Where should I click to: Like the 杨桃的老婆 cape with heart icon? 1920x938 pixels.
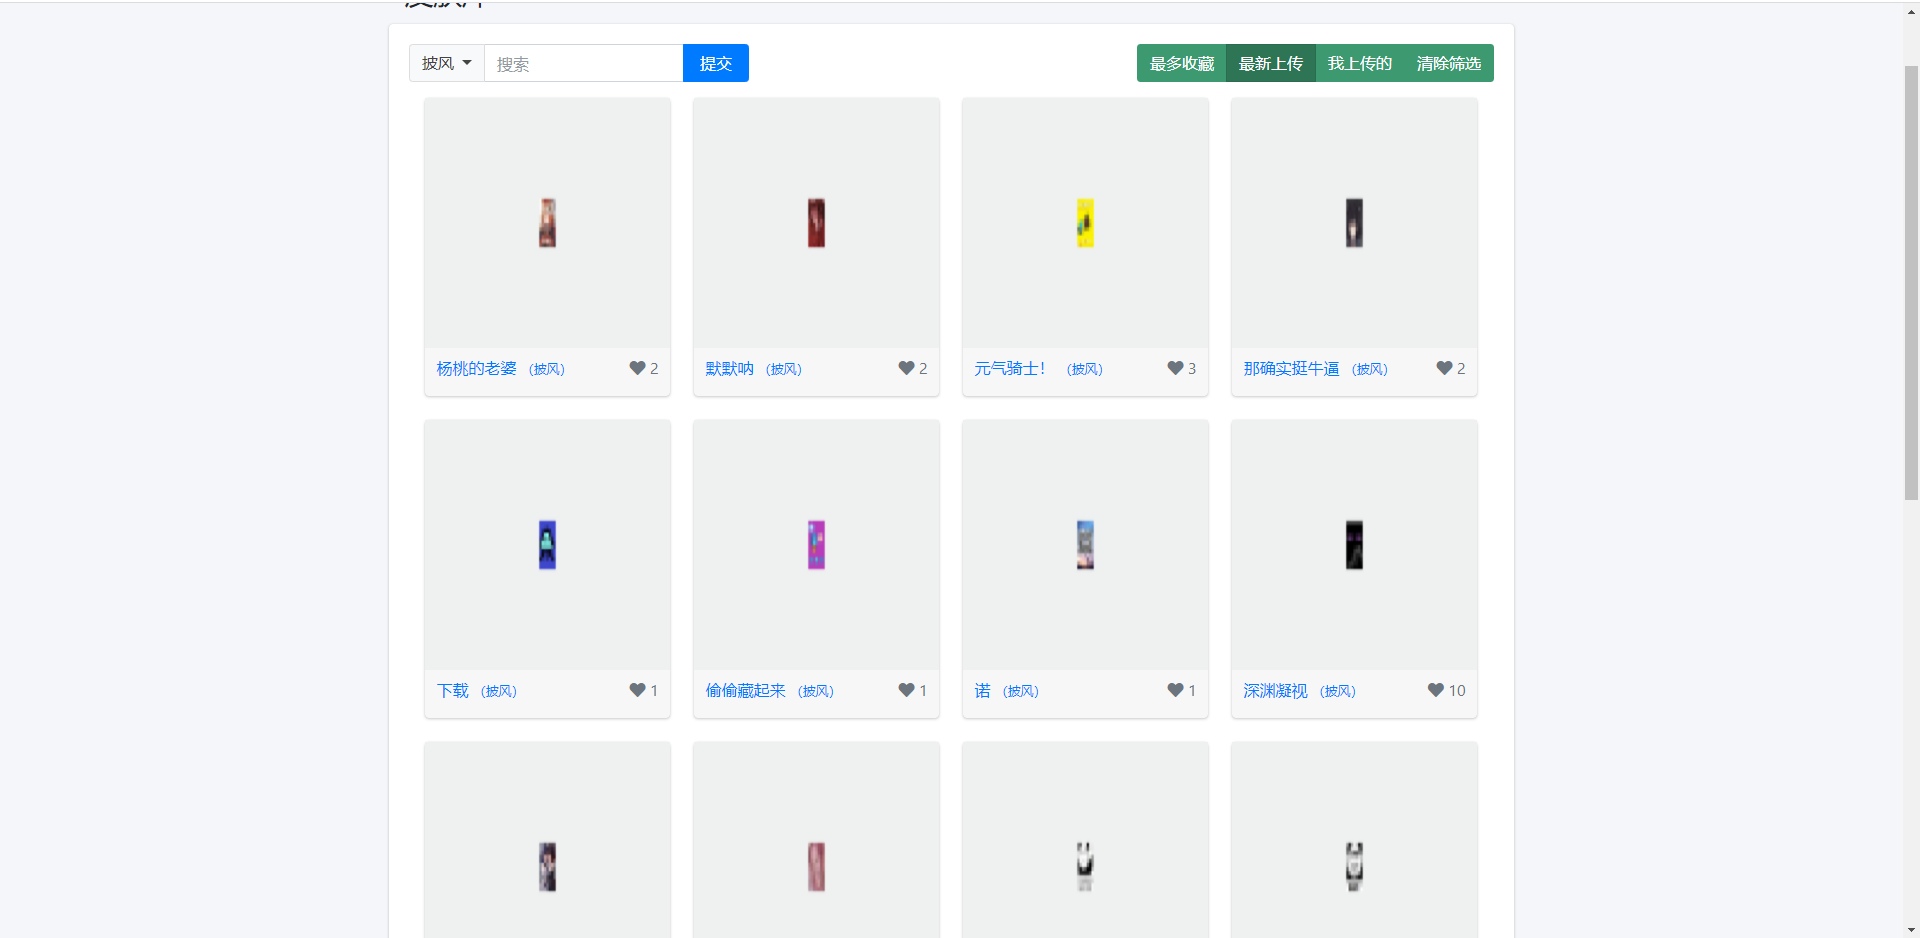[637, 368]
